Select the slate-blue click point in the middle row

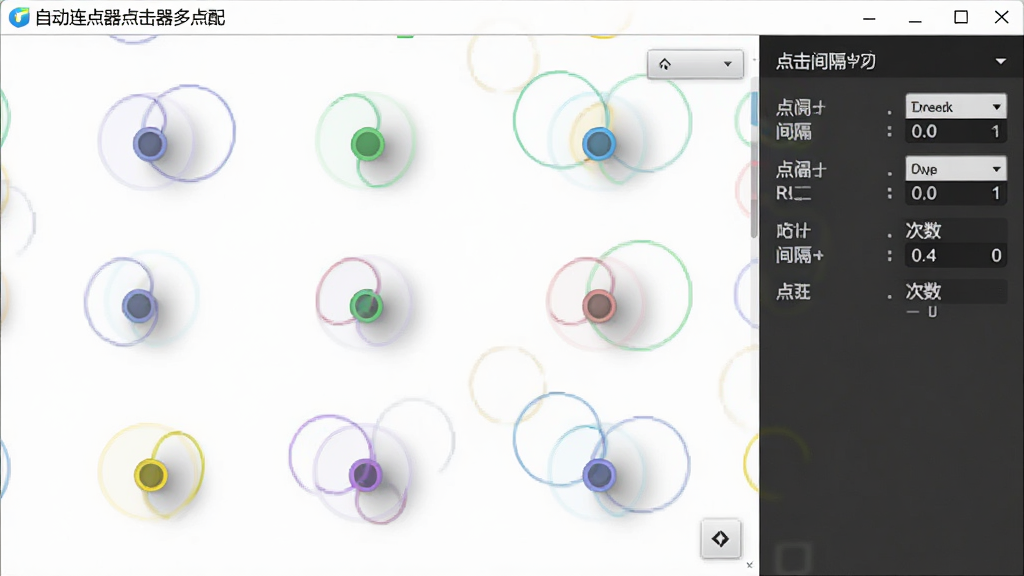click(138, 306)
